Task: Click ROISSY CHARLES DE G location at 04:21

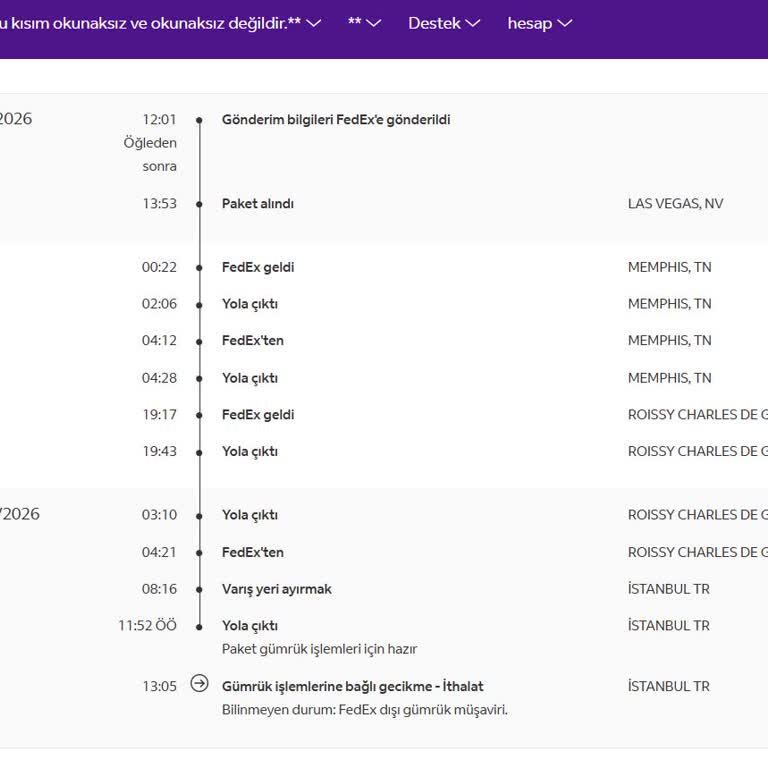Action: coord(698,552)
